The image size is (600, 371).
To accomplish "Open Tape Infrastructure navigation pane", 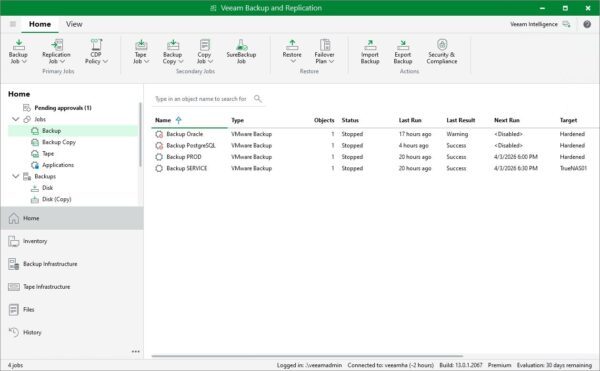I will 72,287.
